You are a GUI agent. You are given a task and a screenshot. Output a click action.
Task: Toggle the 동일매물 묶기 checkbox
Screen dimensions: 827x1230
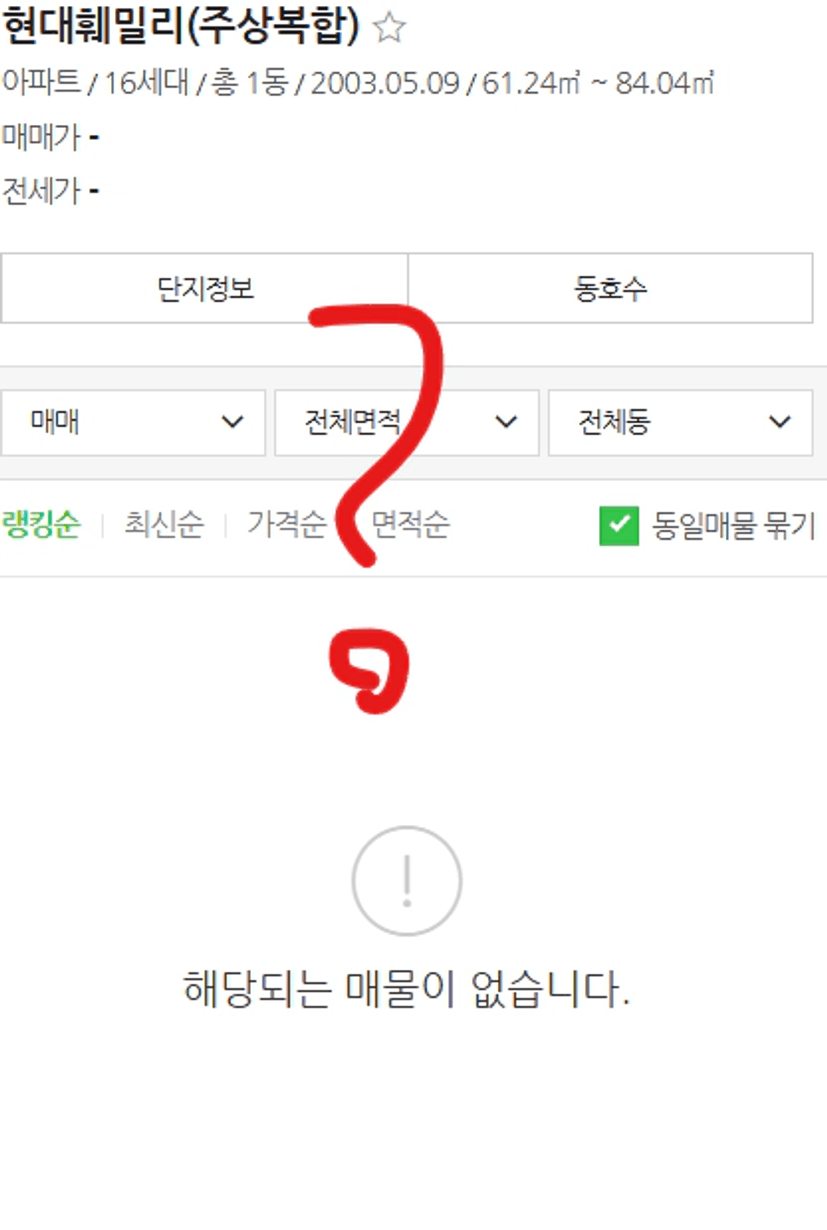pyautogui.click(x=619, y=525)
